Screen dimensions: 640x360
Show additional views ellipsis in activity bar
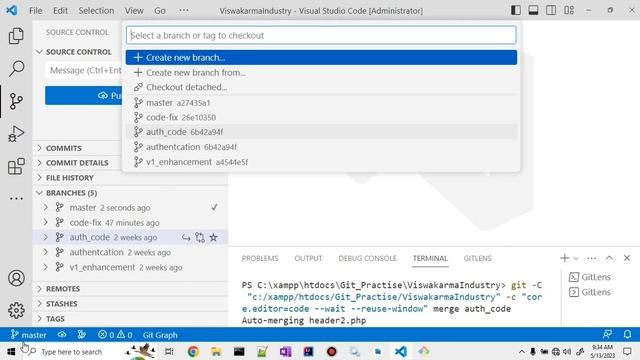coord(16,199)
